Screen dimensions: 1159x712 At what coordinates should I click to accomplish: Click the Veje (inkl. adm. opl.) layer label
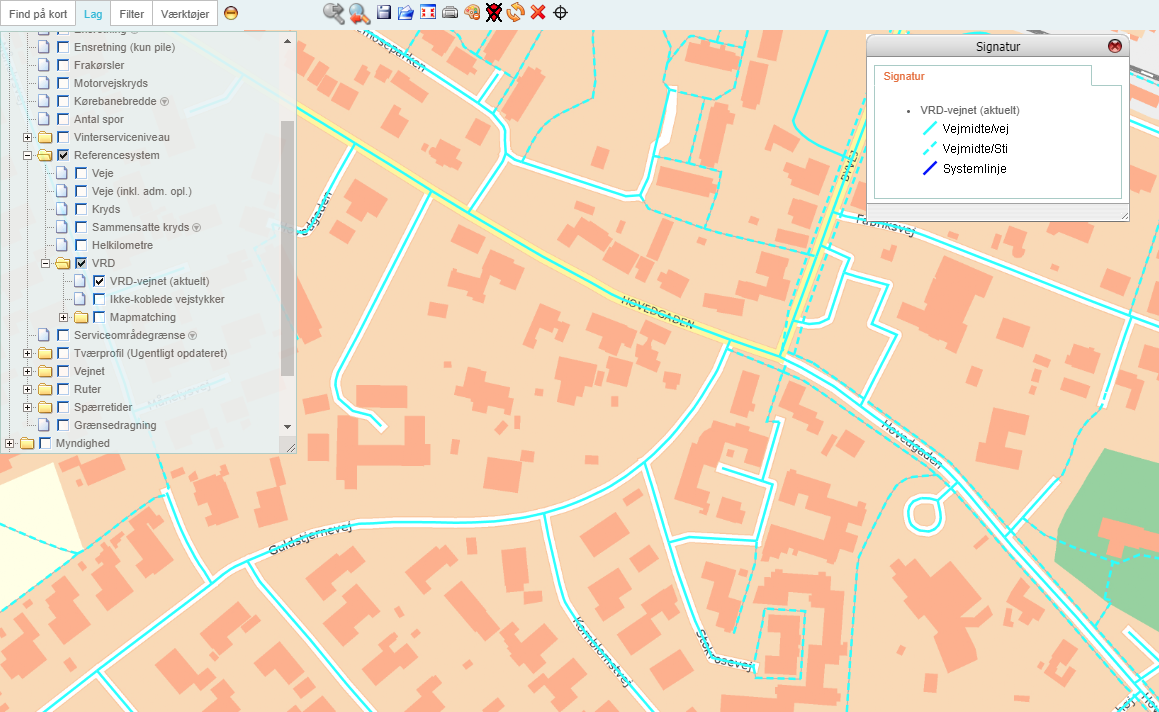(x=142, y=191)
